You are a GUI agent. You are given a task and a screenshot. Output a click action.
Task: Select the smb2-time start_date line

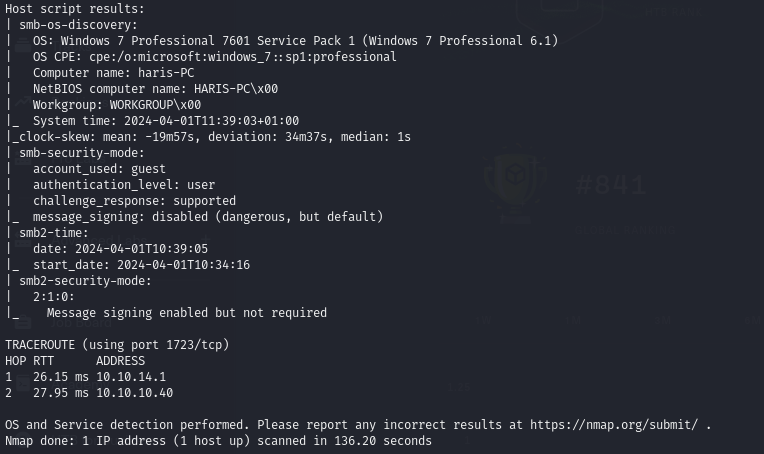[x=141, y=265]
